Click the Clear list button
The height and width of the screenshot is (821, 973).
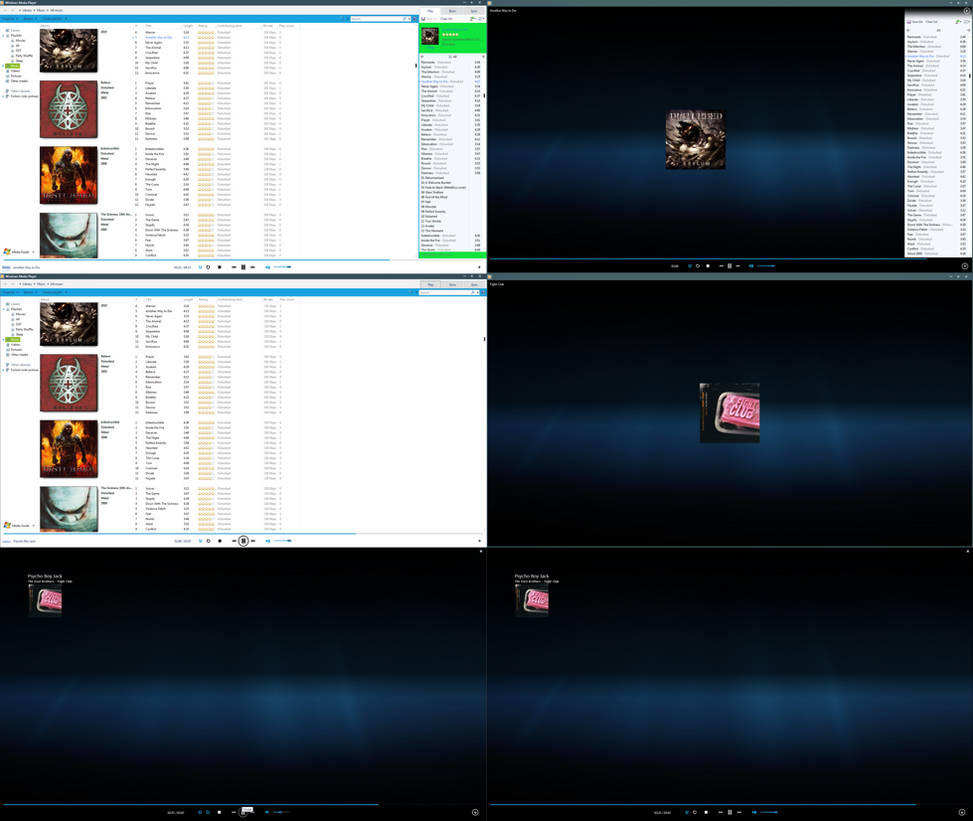tap(446, 18)
